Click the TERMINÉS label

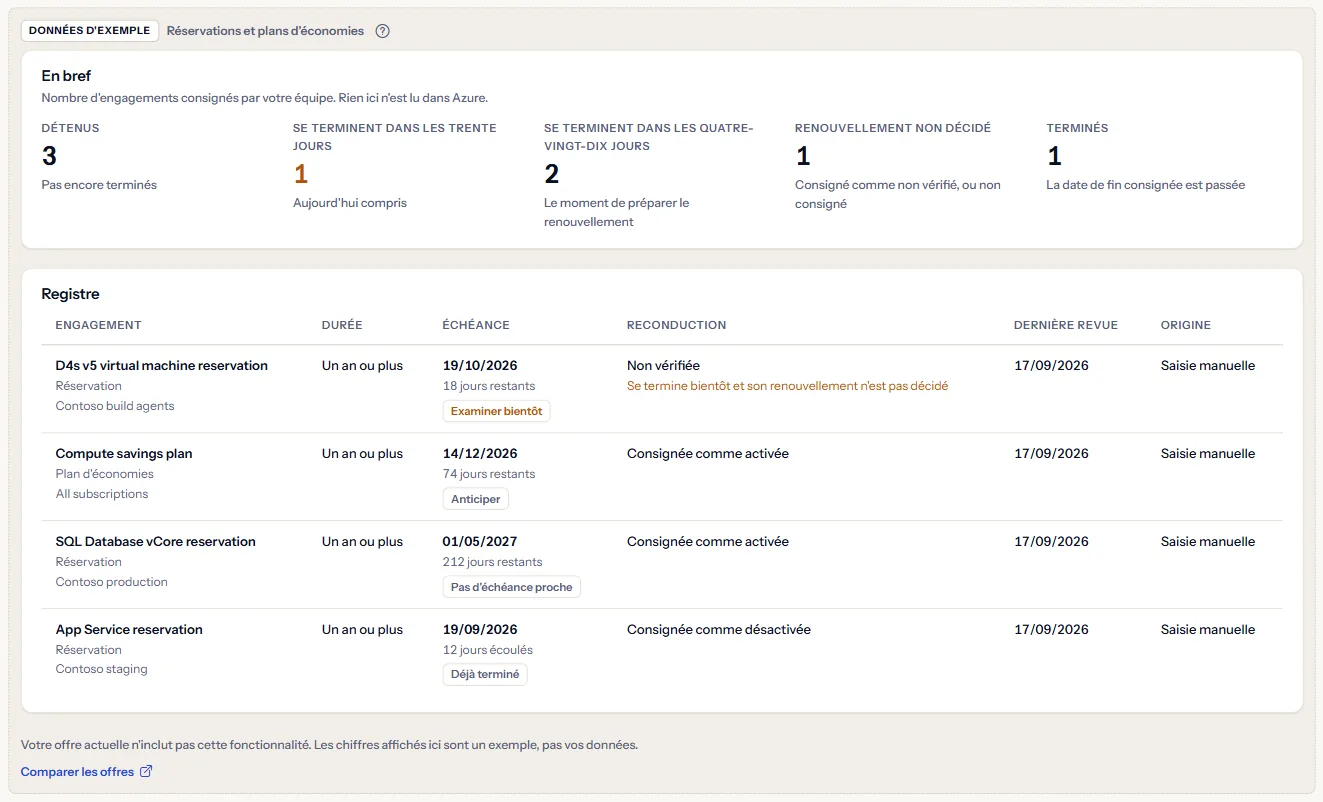[1077, 128]
